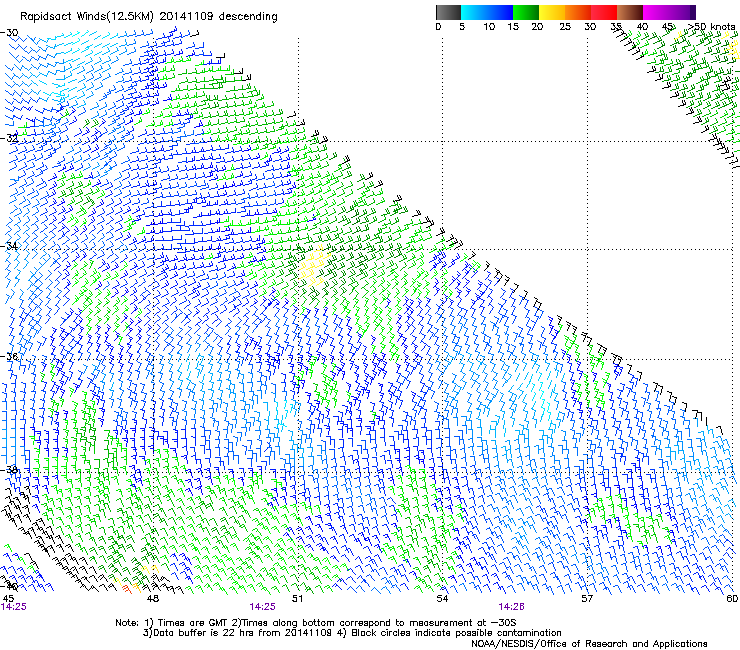The image size is (740, 650).
Task: Click the '10' label under the color bar
Action: coord(489,27)
